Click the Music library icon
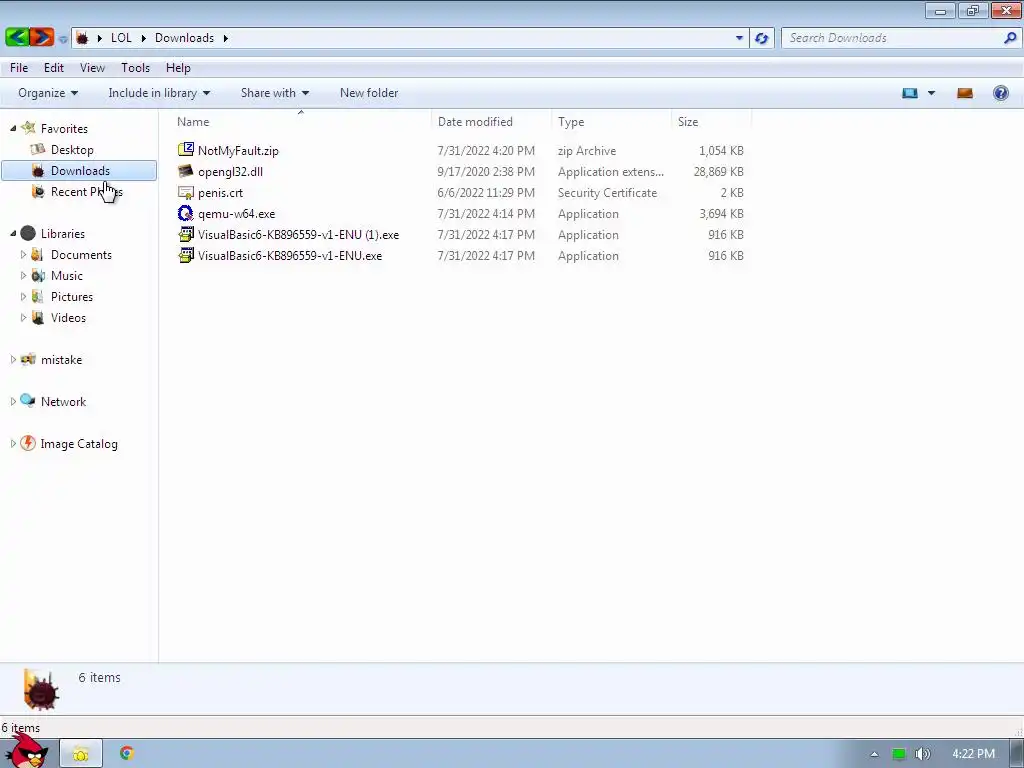Screen dimensions: 1024x768 pos(39,276)
